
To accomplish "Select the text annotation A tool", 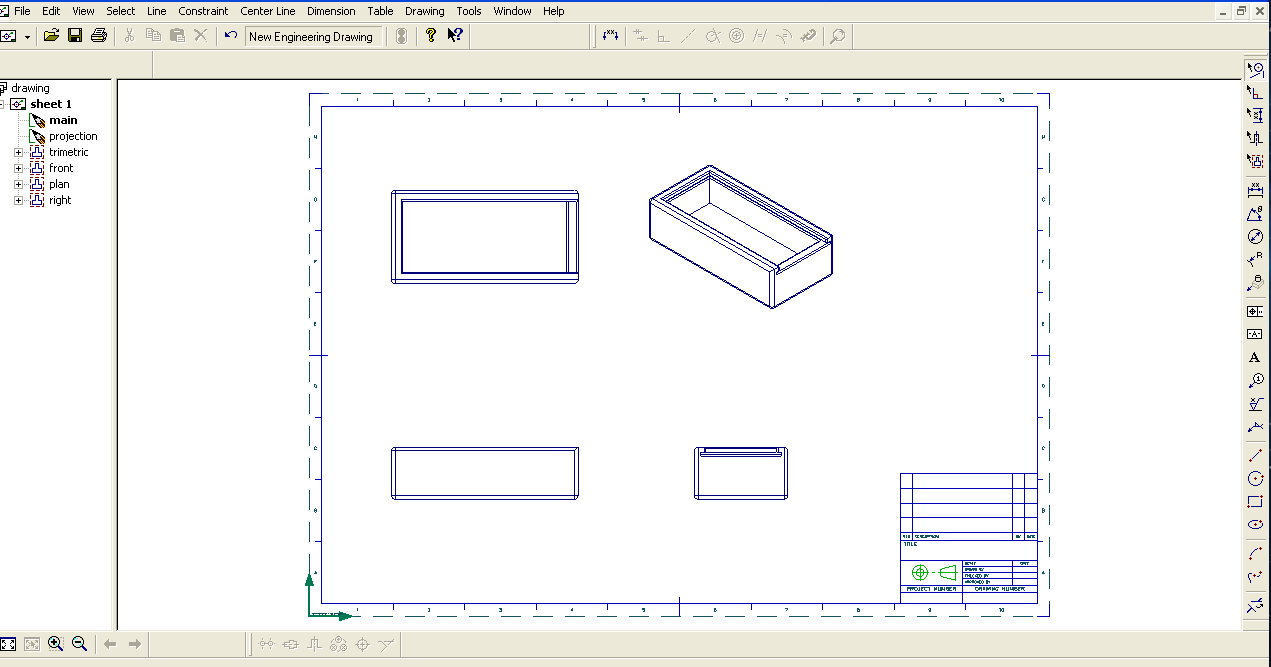I will [x=1255, y=357].
